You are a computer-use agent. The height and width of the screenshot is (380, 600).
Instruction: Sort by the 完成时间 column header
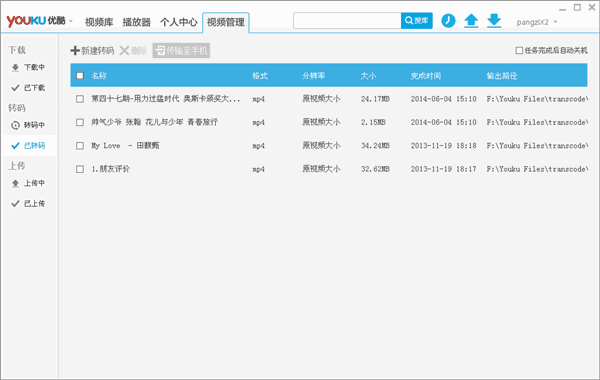pyautogui.click(x=426, y=75)
